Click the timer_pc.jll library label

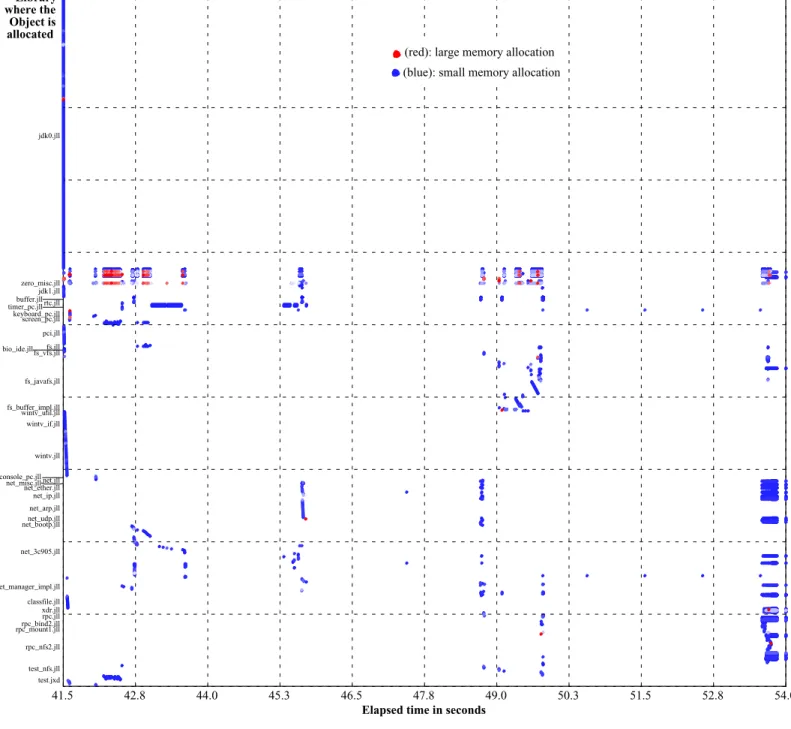click(25, 307)
